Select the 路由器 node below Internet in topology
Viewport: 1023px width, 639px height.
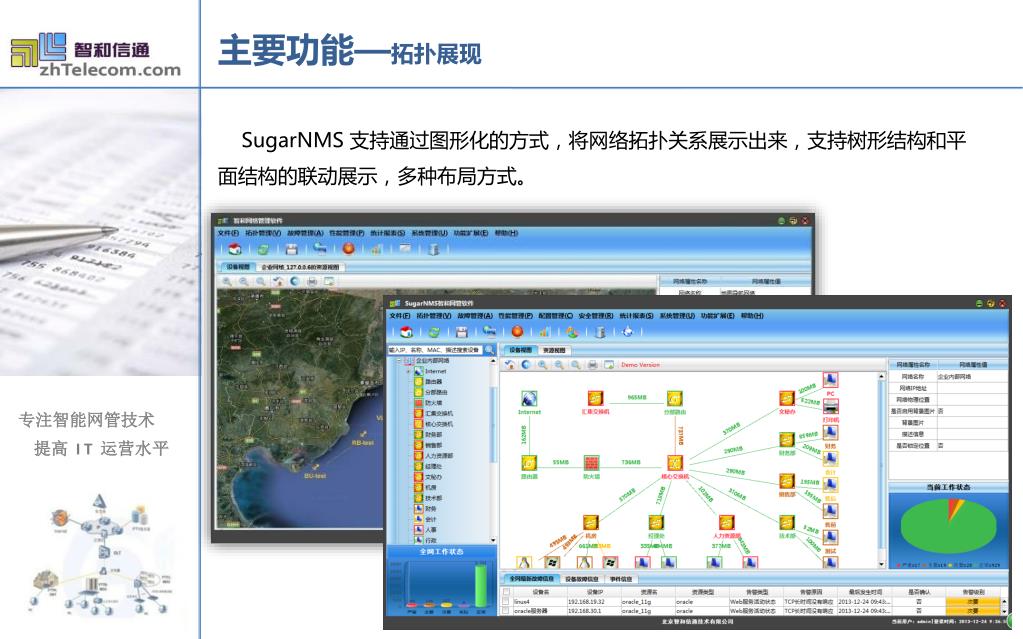(529, 463)
